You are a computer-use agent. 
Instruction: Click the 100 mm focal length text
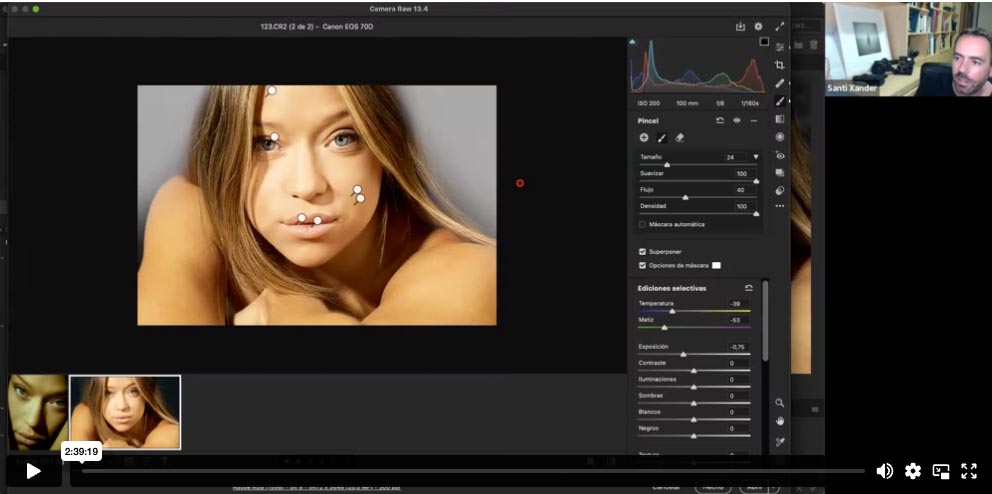(x=688, y=103)
